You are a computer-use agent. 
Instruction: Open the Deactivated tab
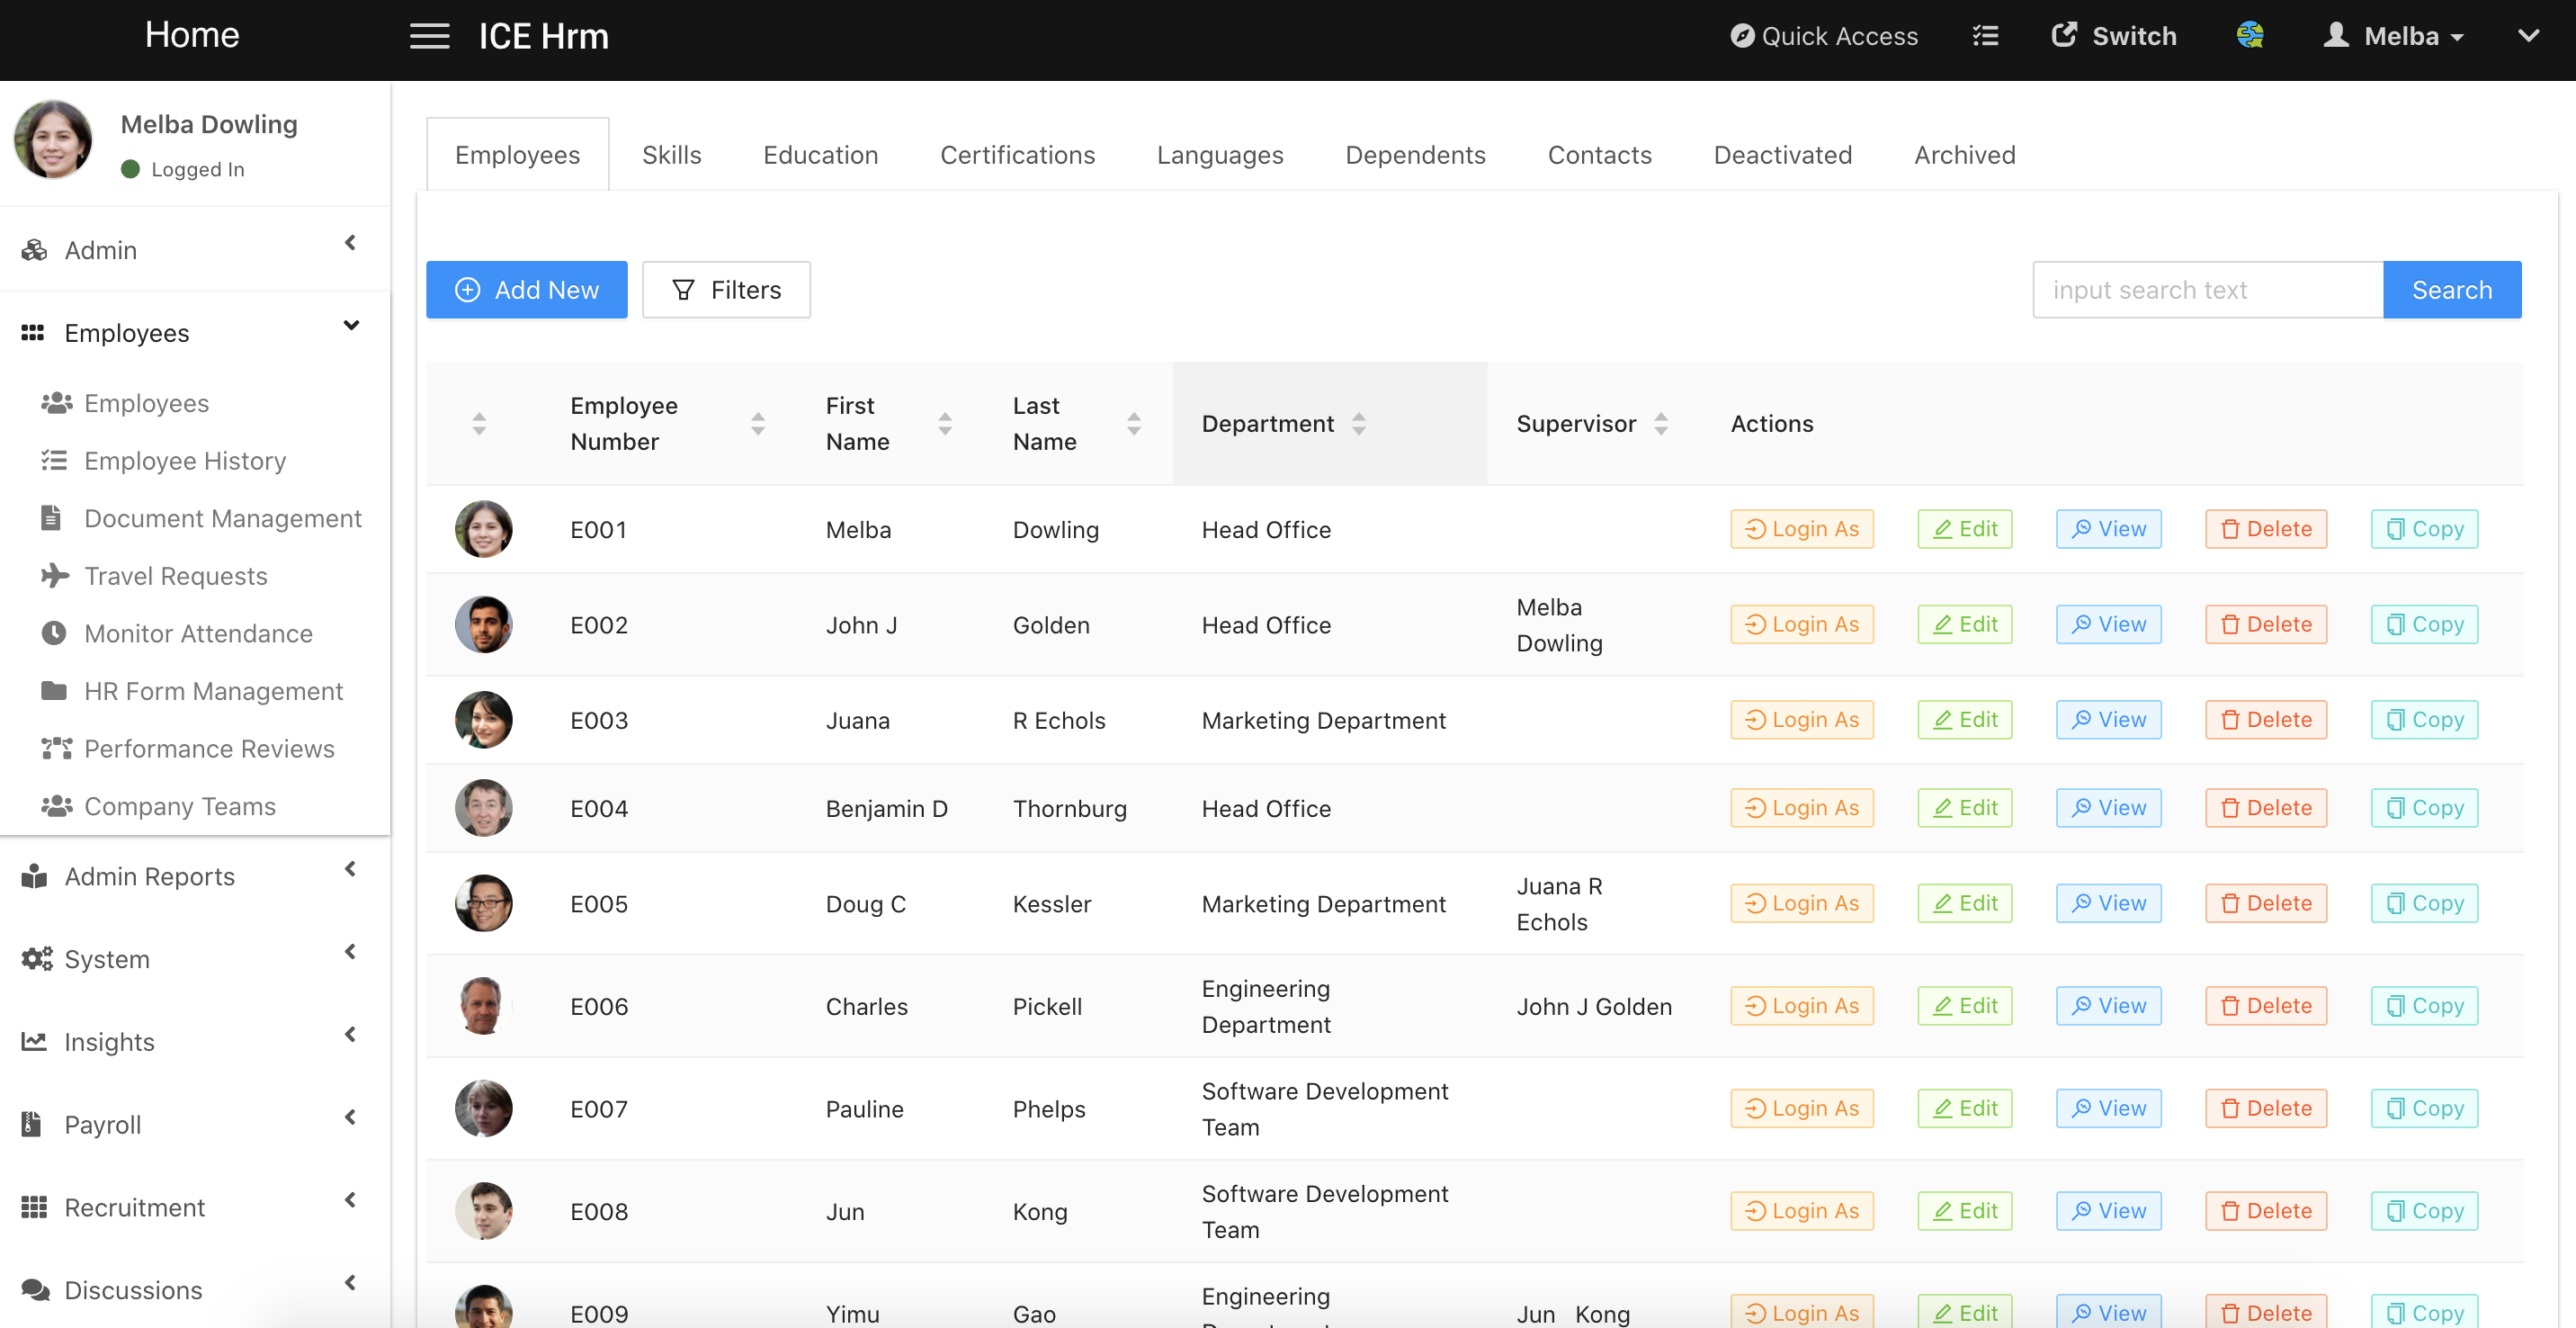tap(1782, 155)
